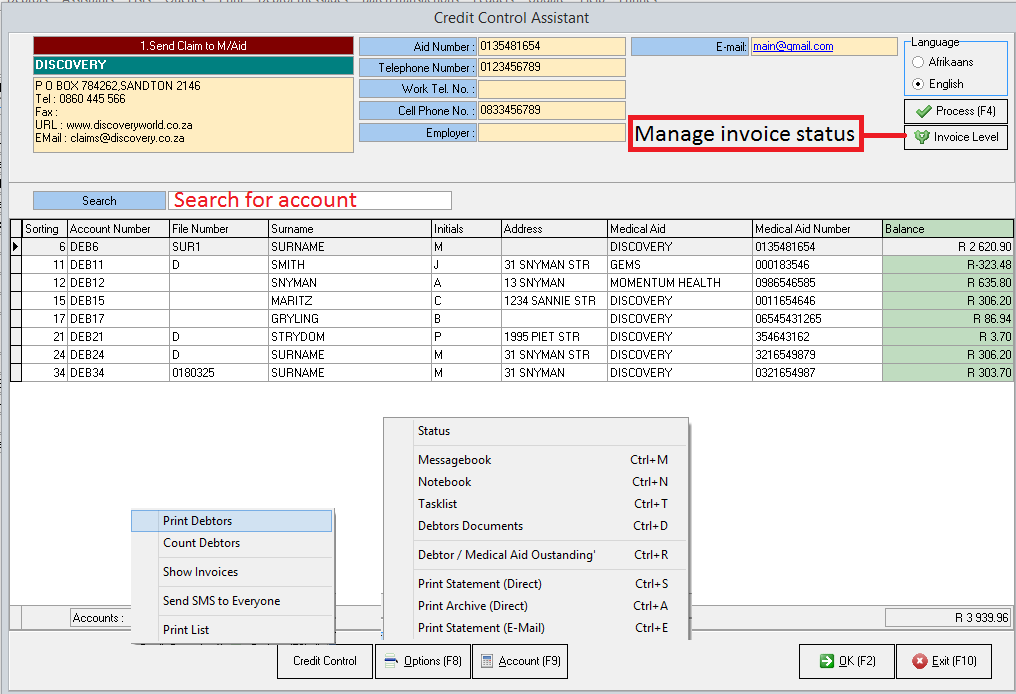Viewport: 1016px width, 694px height.
Task: Select the English language radio button
Action: [918, 84]
